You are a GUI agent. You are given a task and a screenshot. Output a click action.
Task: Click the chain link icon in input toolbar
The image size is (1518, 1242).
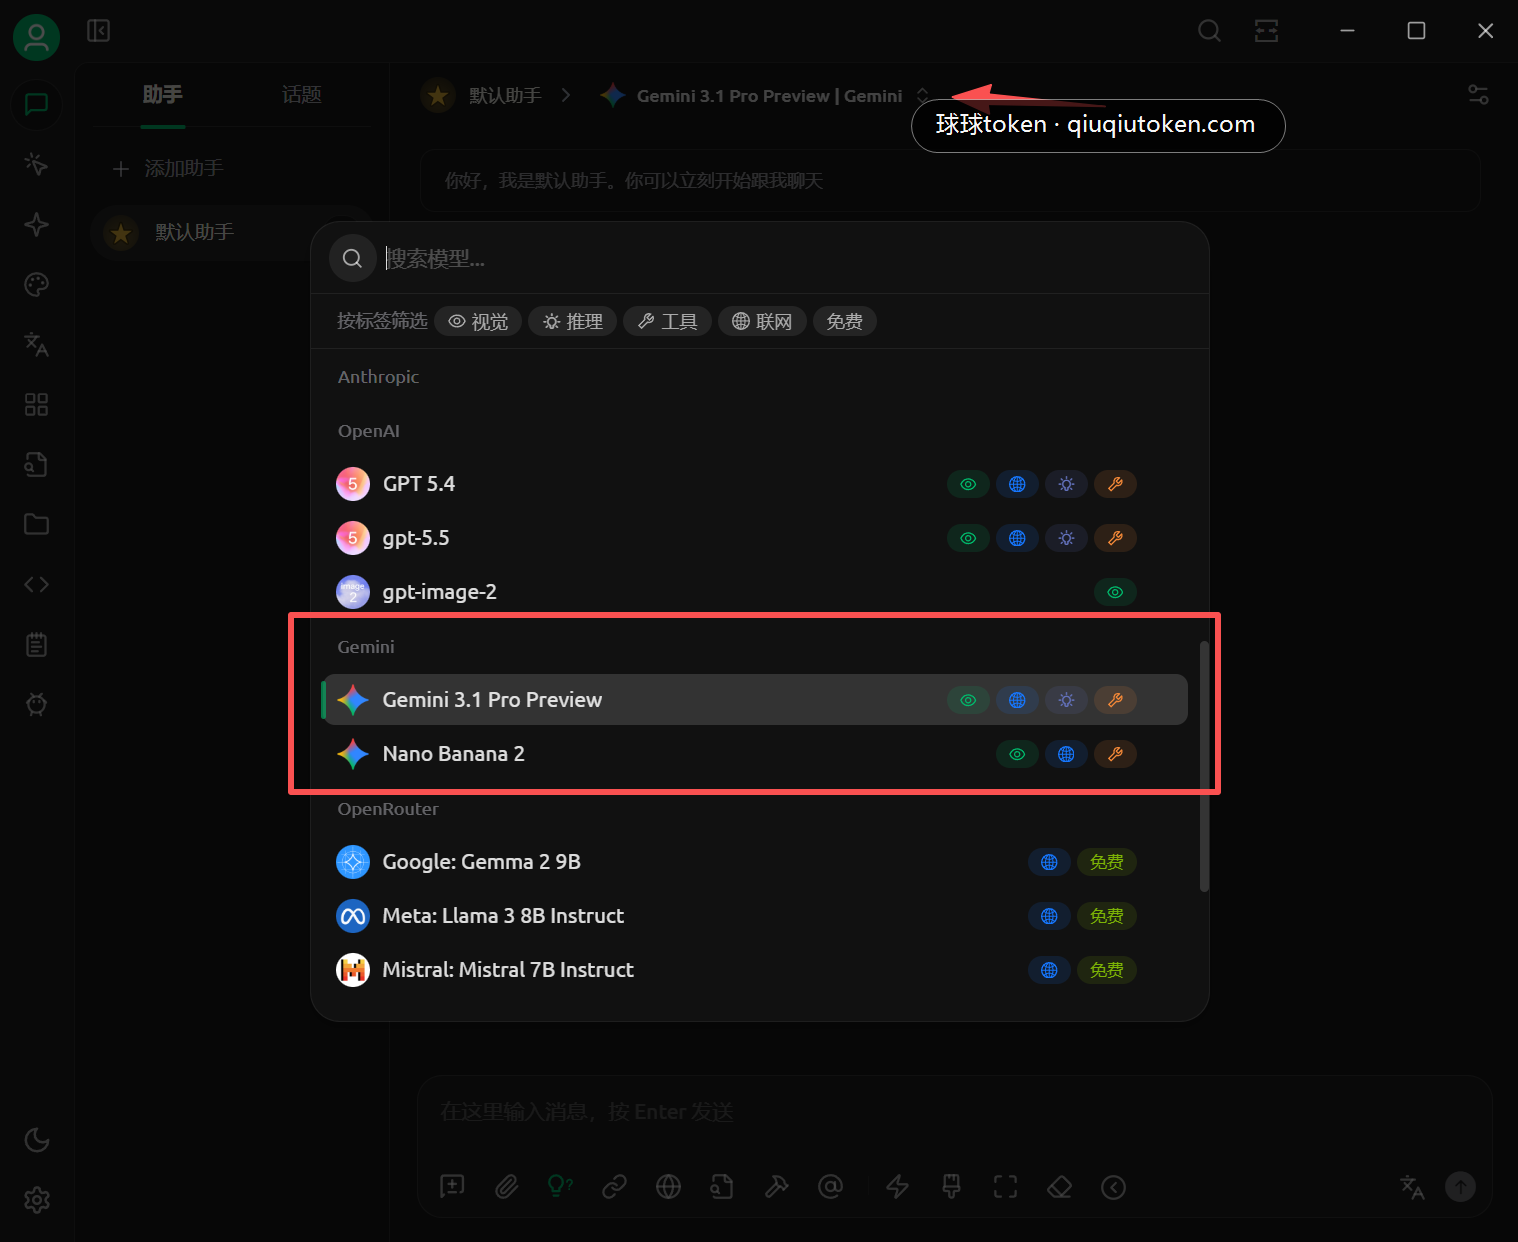pyautogui.click(x=614, y=1186)
